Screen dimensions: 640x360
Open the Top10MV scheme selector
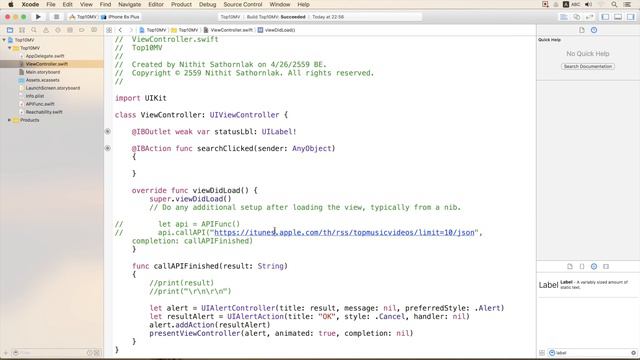[x=83, y=17]
